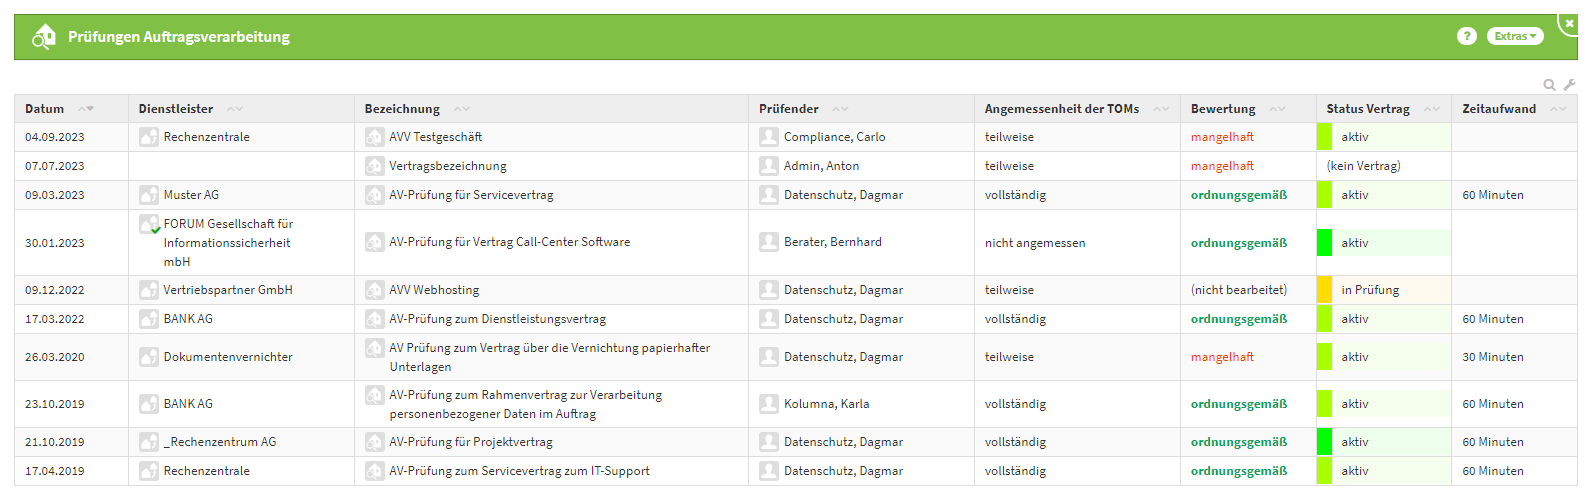Open the Extras dropdown menu
The height and width of the screenshot is (496, 1596).
[1515, 36]
